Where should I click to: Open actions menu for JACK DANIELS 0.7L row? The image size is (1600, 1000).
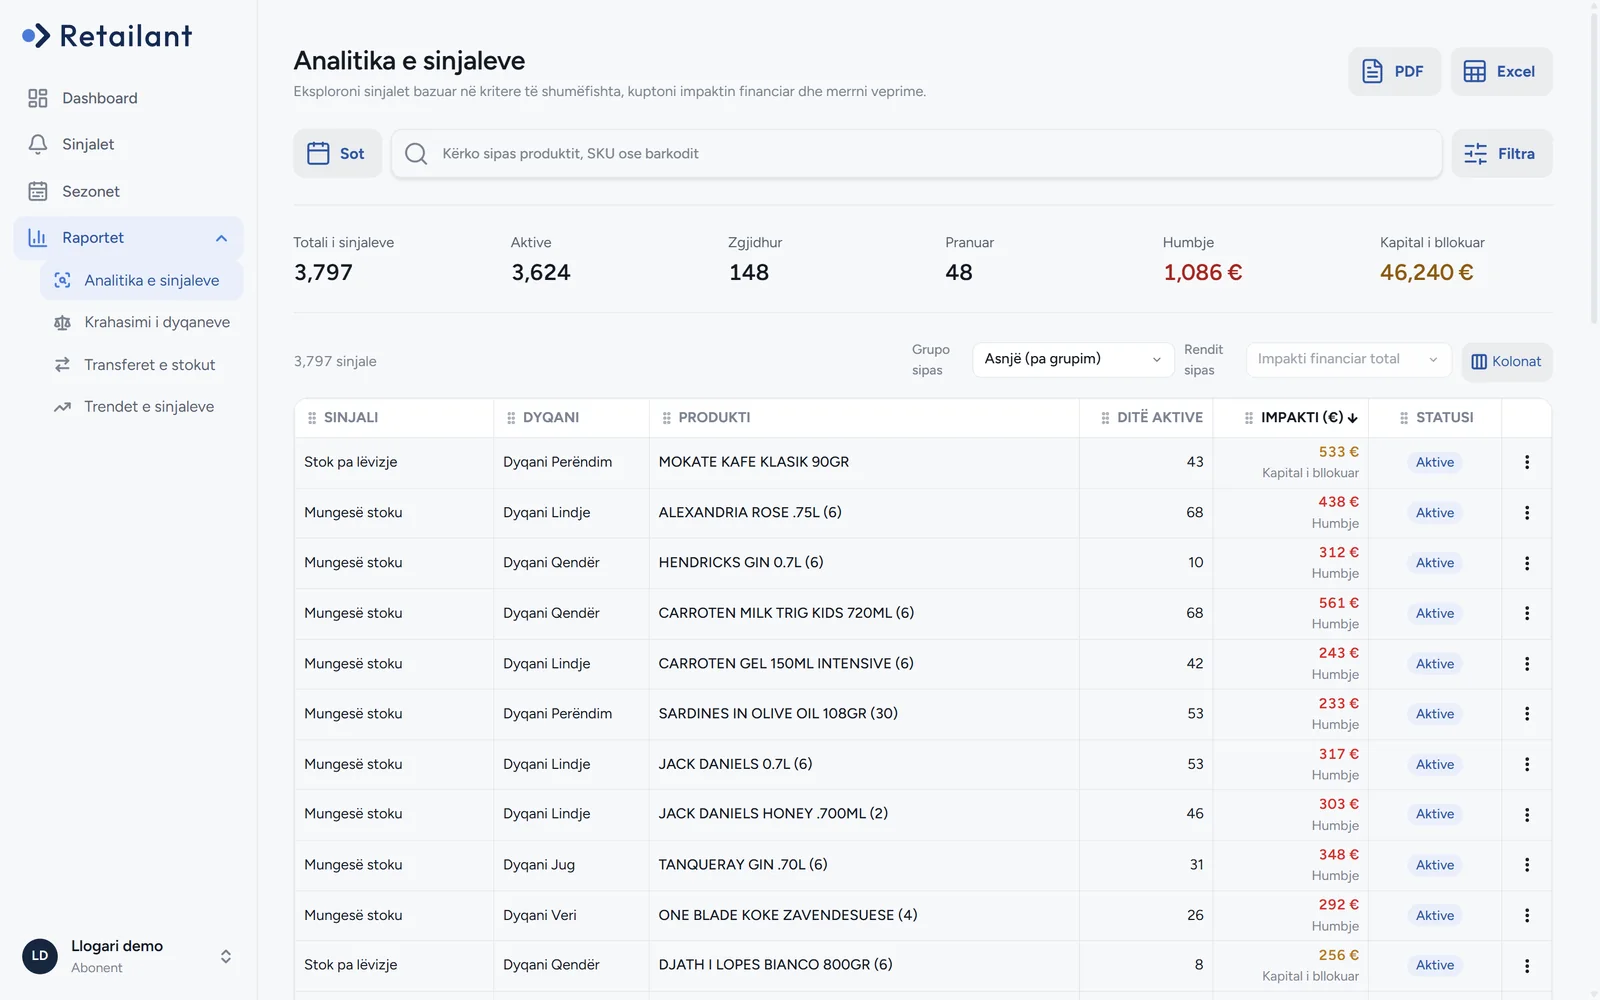[1527, 764]
